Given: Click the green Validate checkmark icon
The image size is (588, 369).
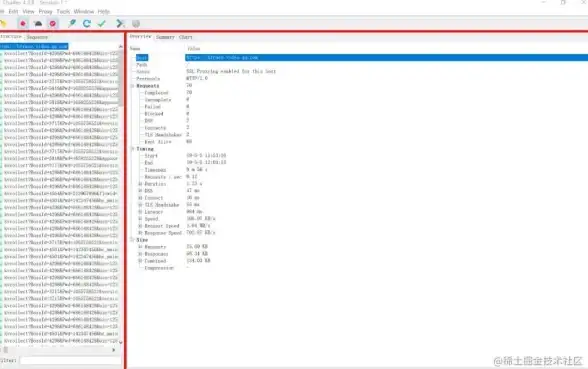Looking at the screenshot, I should [x=102, y=24].
